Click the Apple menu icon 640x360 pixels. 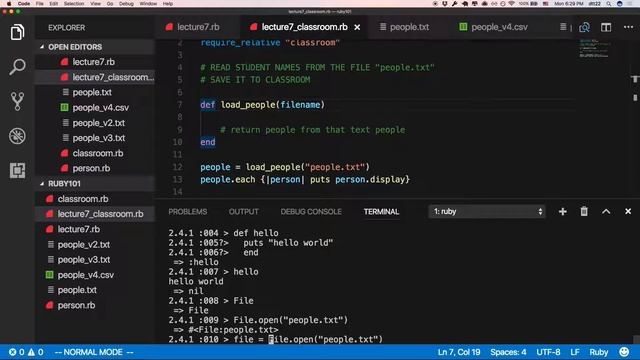(9, 4)
